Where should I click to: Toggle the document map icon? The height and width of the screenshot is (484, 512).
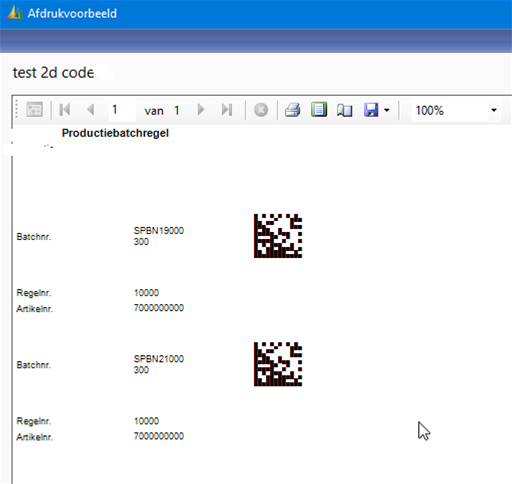coord(34,110)
